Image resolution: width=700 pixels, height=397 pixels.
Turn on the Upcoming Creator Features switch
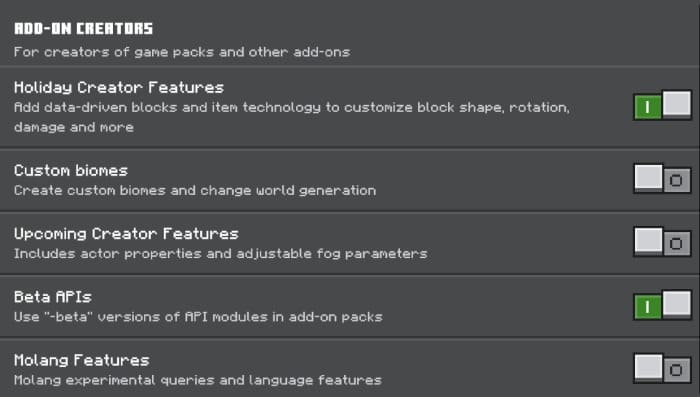662,242
